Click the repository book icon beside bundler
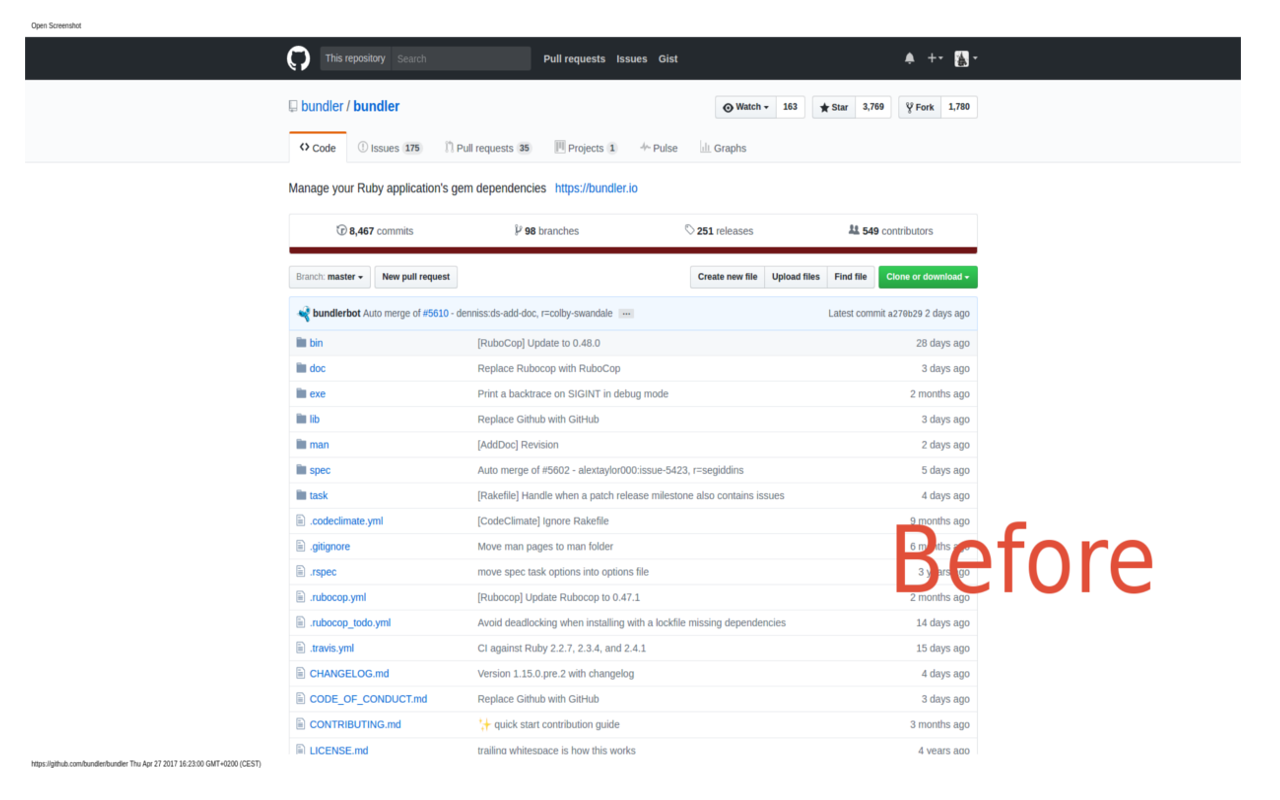Viewport: 1280px width, 800px height. (293, 107)
